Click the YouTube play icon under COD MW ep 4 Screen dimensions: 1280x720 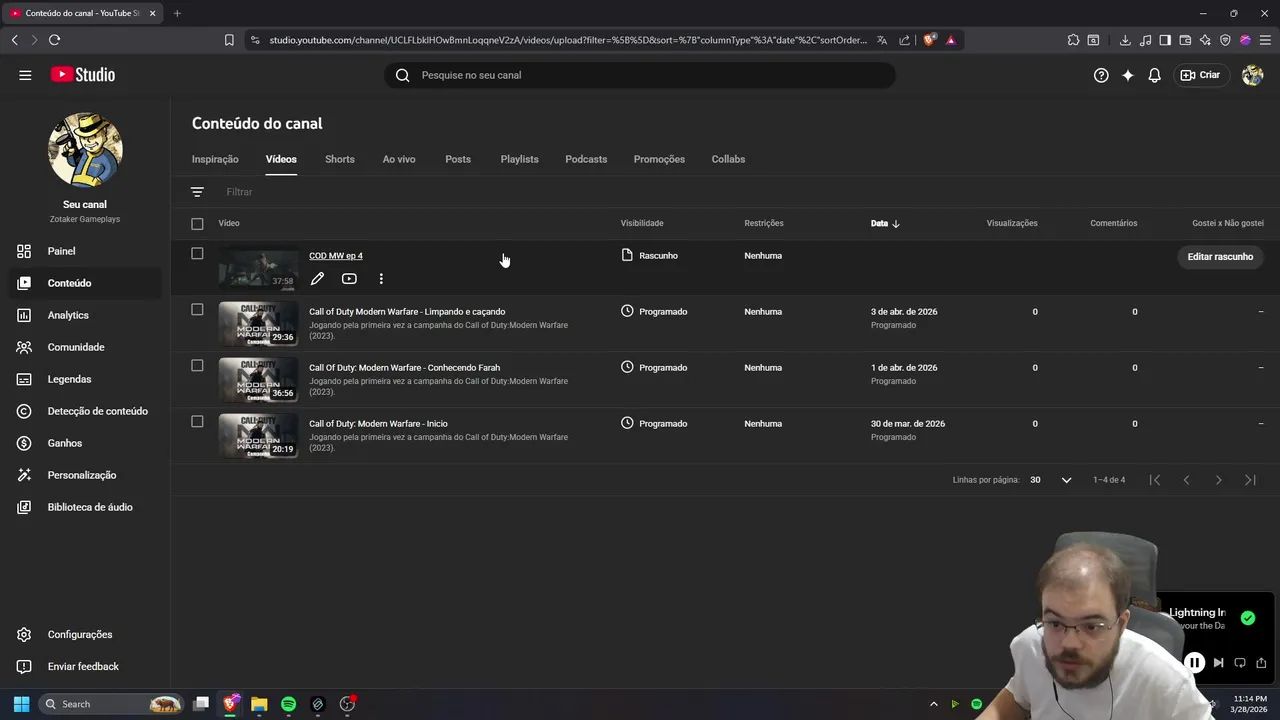(349, 279)
